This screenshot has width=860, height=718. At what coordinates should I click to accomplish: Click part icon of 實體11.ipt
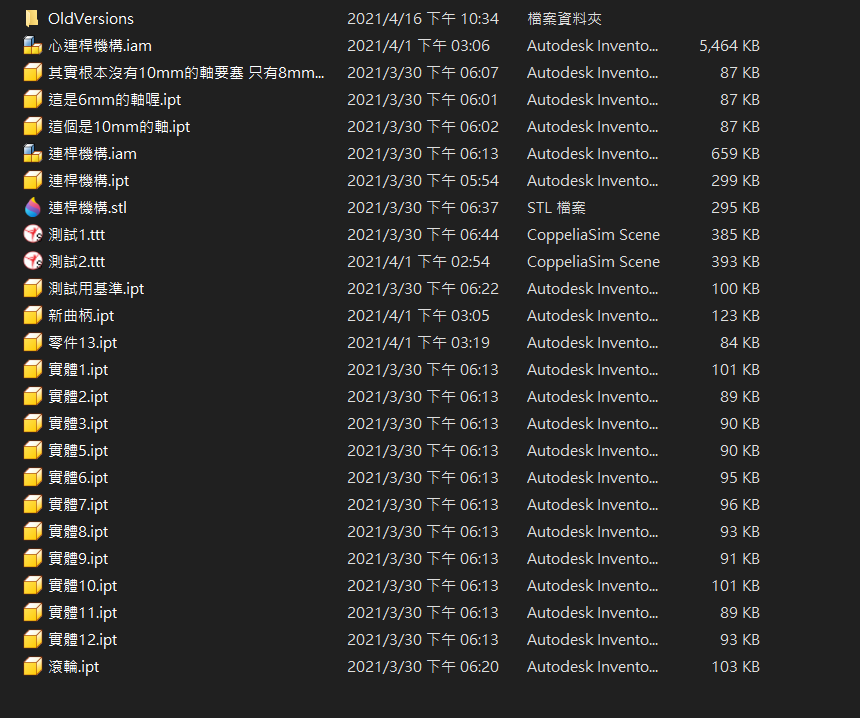(32, 612)
